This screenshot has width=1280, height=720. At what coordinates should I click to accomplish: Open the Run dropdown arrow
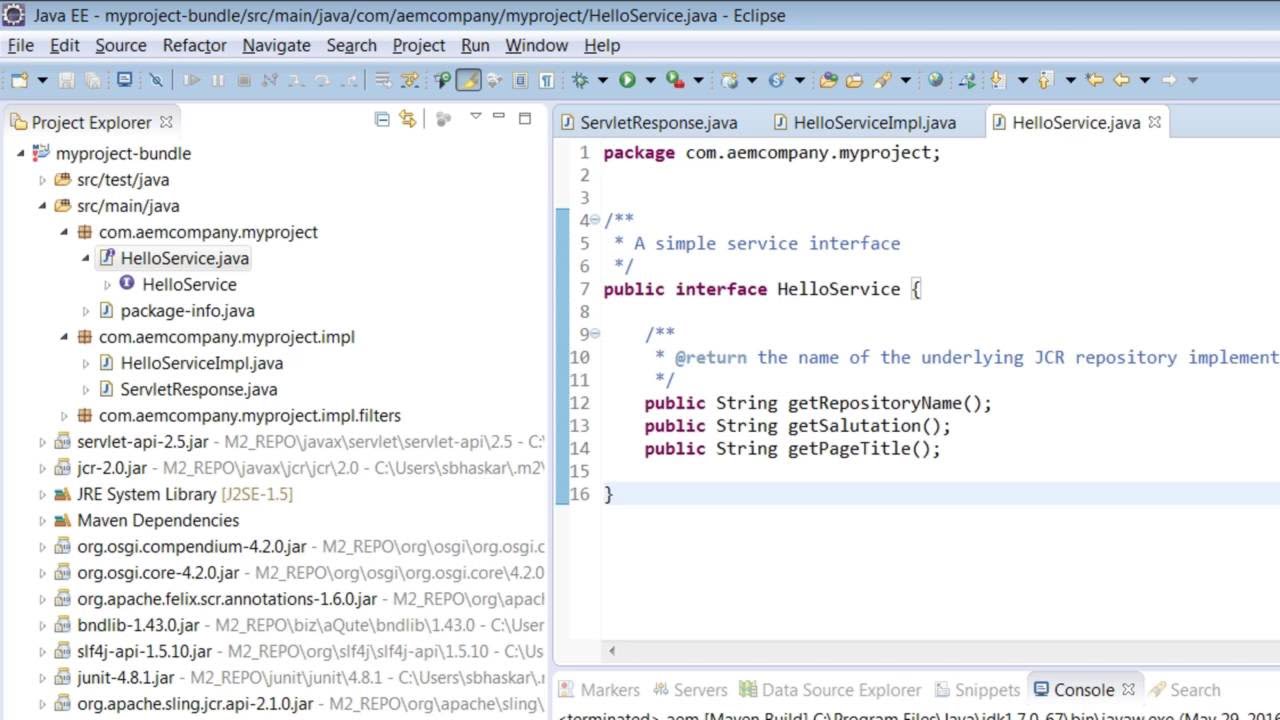click(x=650, y=80)
